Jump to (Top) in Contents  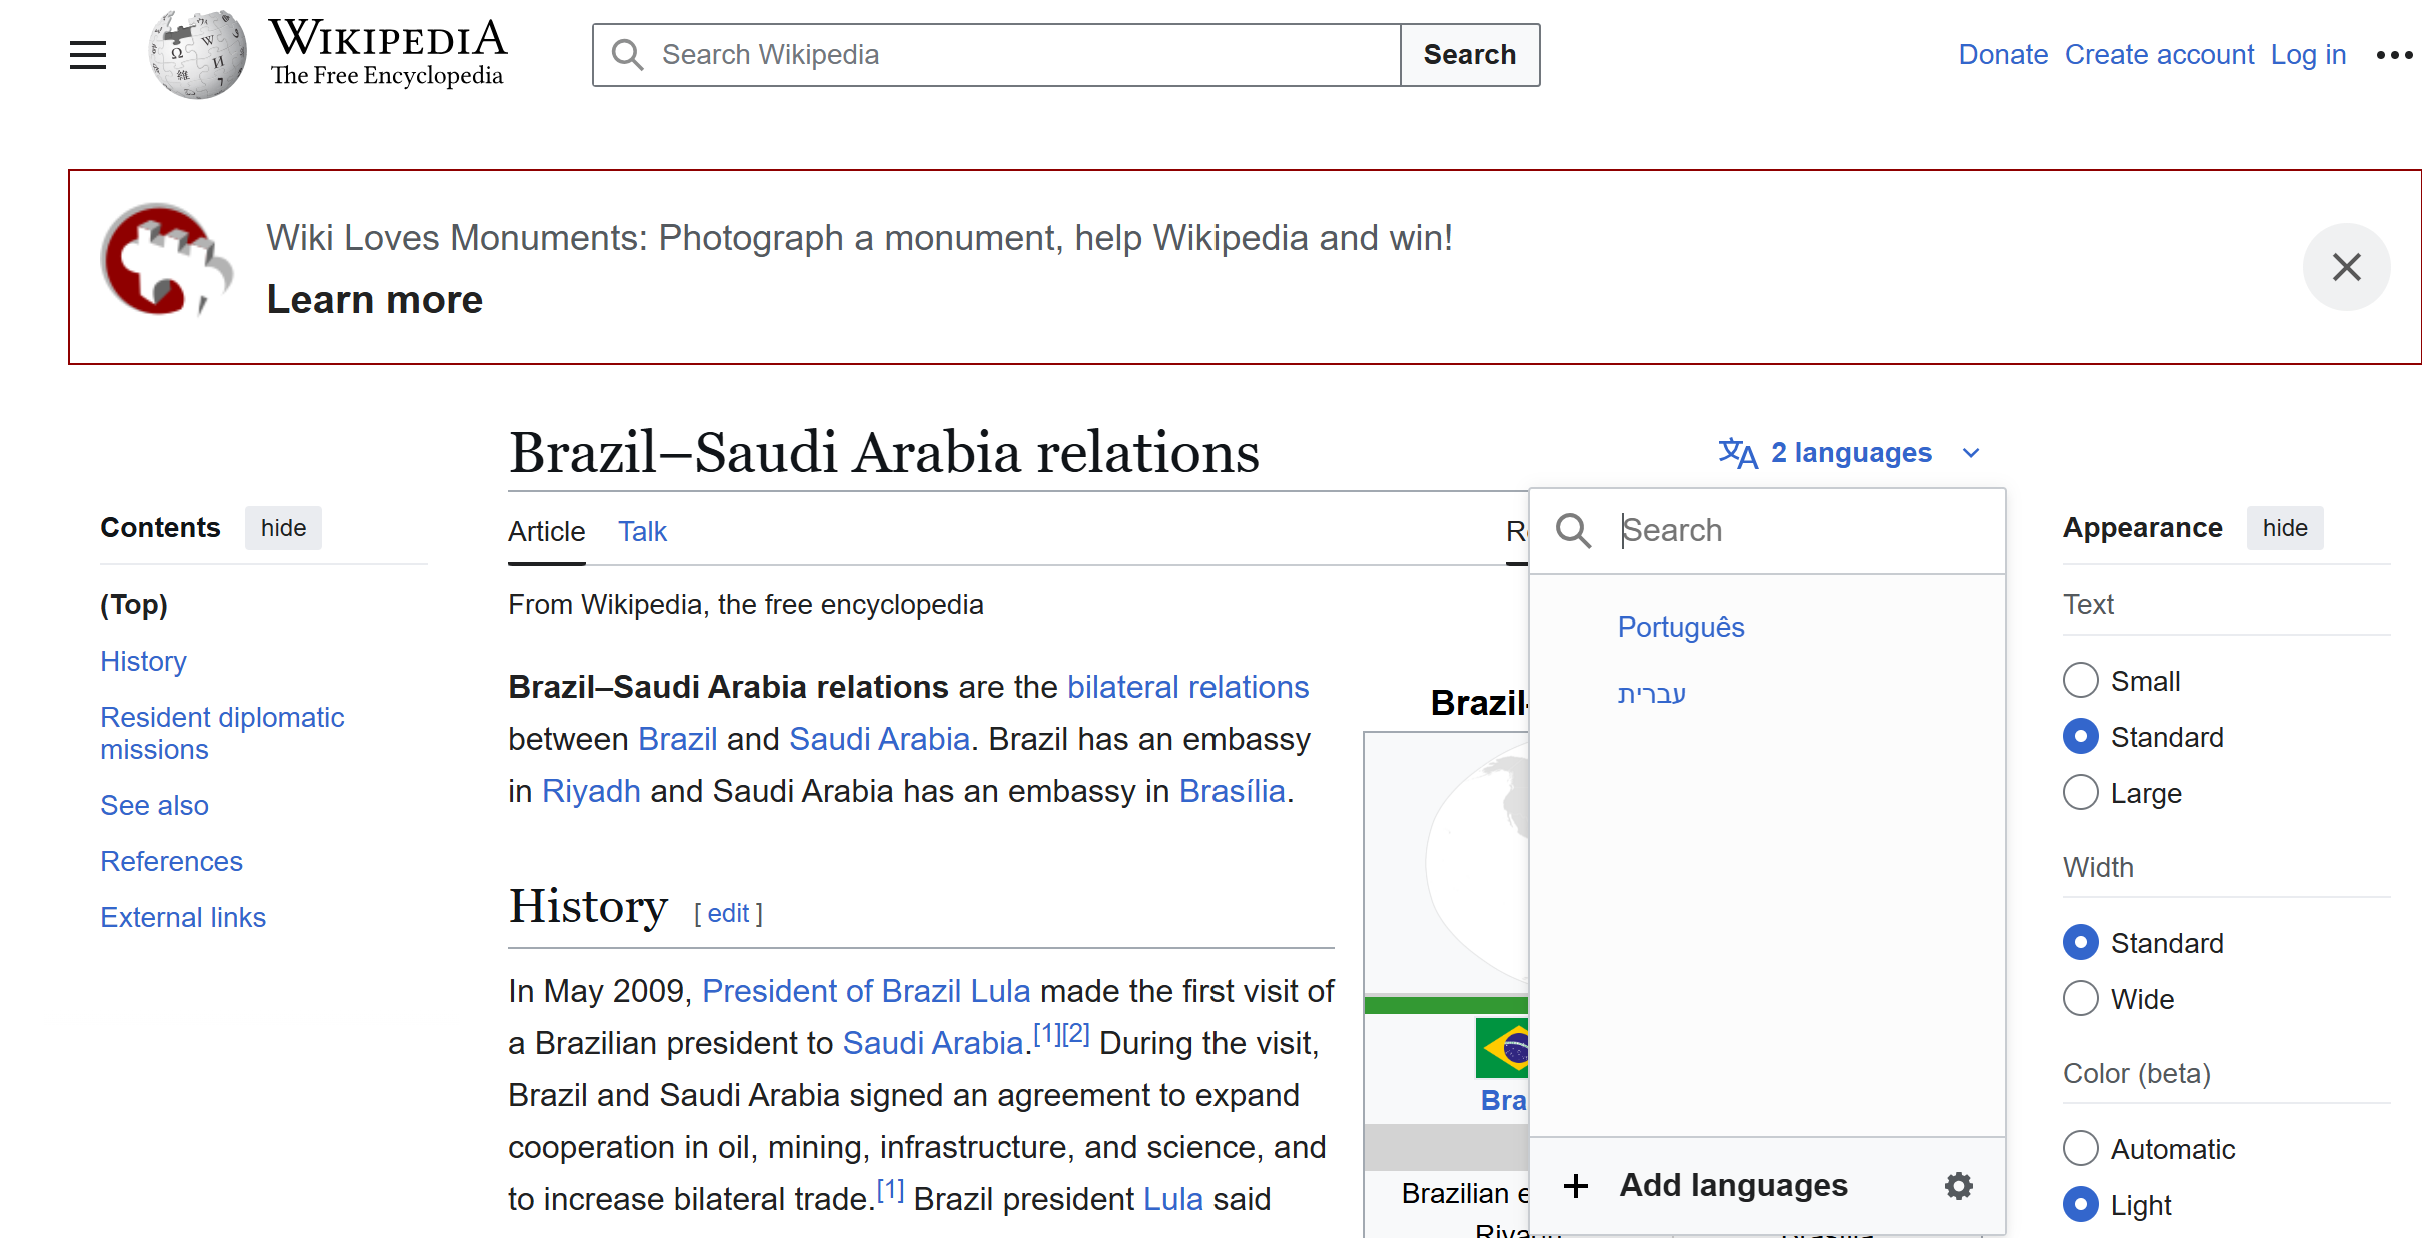[134, 605]
